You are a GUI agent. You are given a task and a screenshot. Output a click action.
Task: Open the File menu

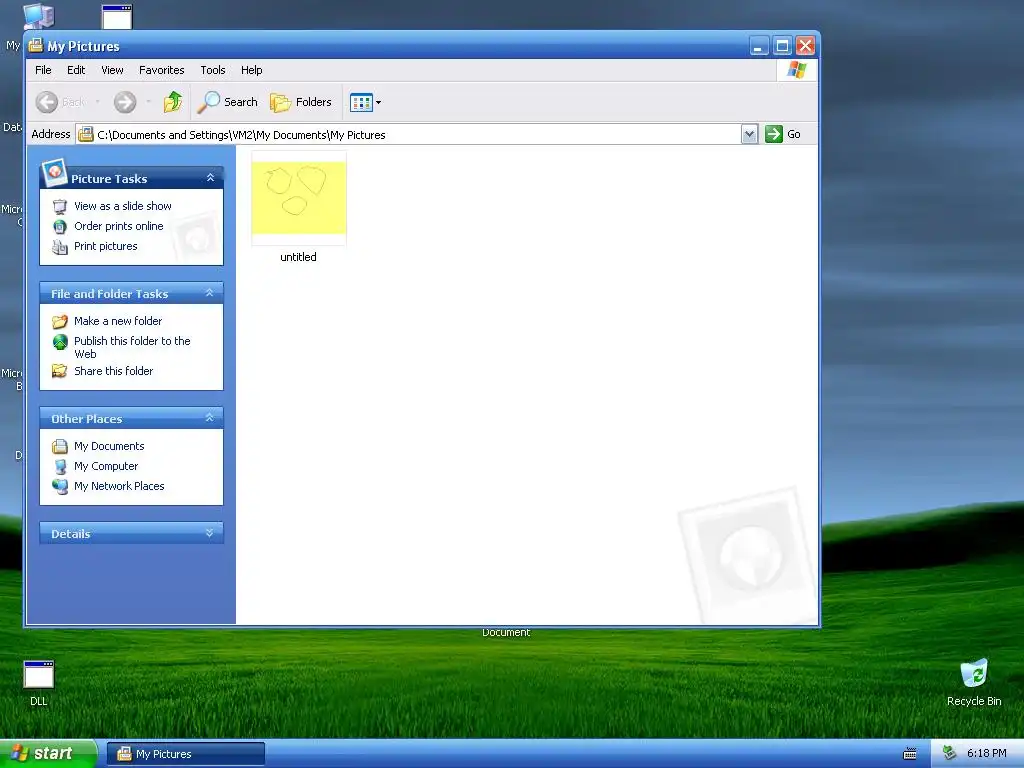coord(43,70)
